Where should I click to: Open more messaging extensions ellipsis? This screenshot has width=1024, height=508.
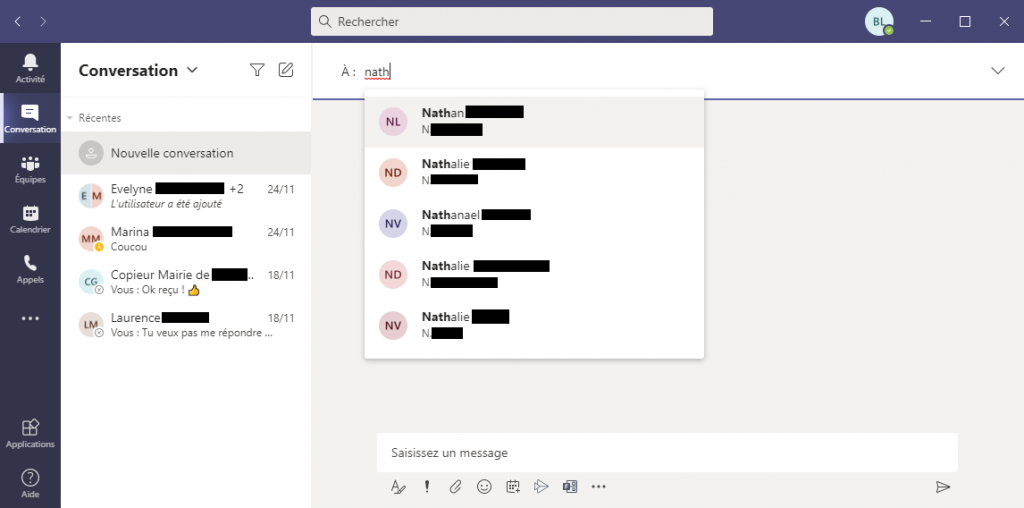599,486
